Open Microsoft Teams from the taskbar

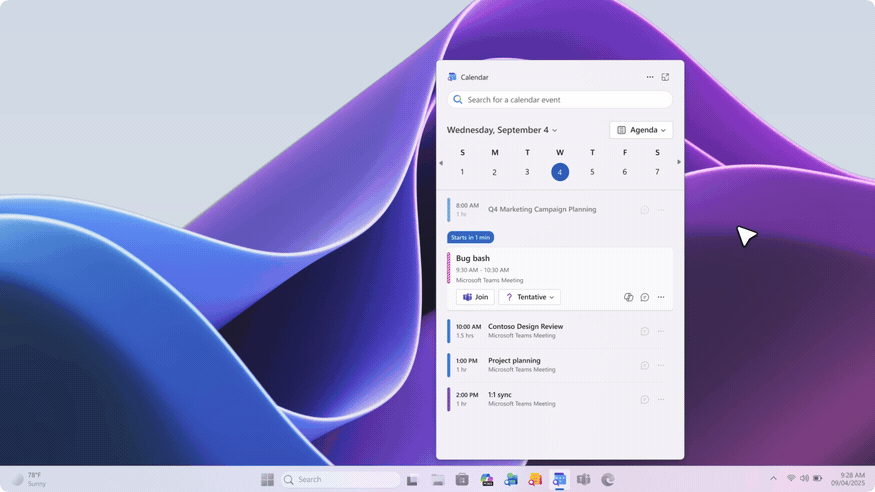pyautogui.click(x=583, y=479)
